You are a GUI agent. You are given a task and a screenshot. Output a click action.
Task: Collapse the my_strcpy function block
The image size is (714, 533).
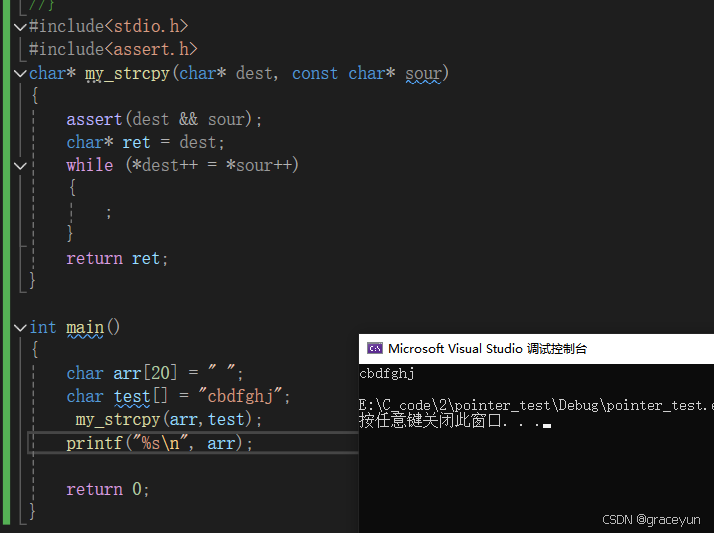20,73
